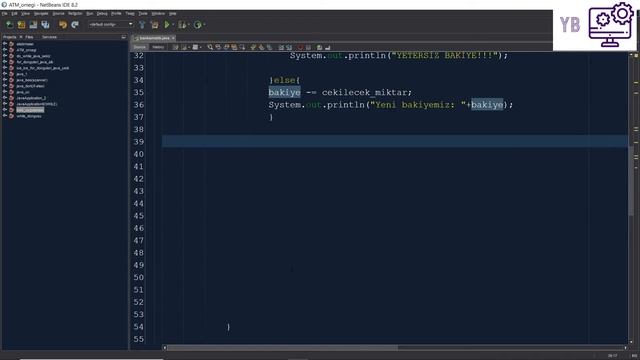Click the Comment lines editor icon
The width and height of the screenshot is (640, 360).
(319, 47)
